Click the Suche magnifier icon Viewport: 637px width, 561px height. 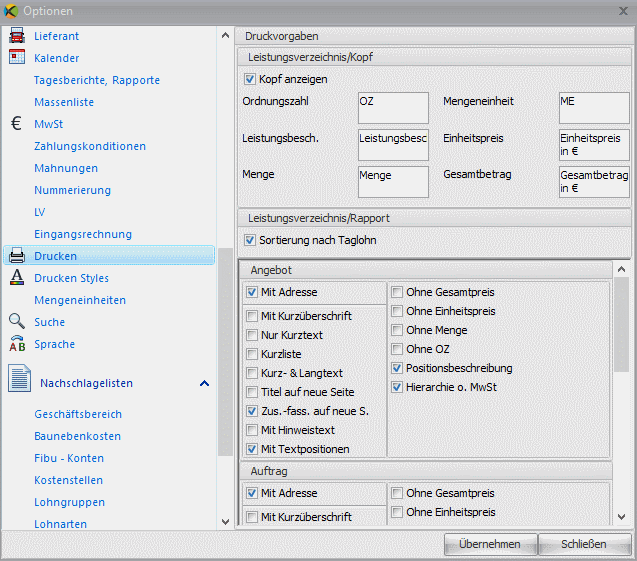pyautogui.click(x=16, y=322)
